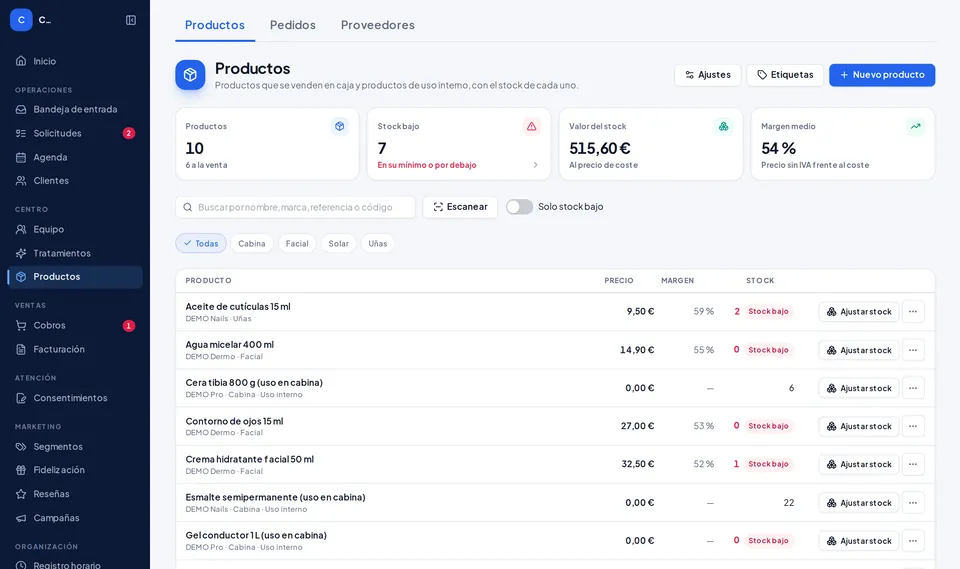Click the blue C workspace logo
The width and height of the screenshot is (960, 569).
pos(21,20)
